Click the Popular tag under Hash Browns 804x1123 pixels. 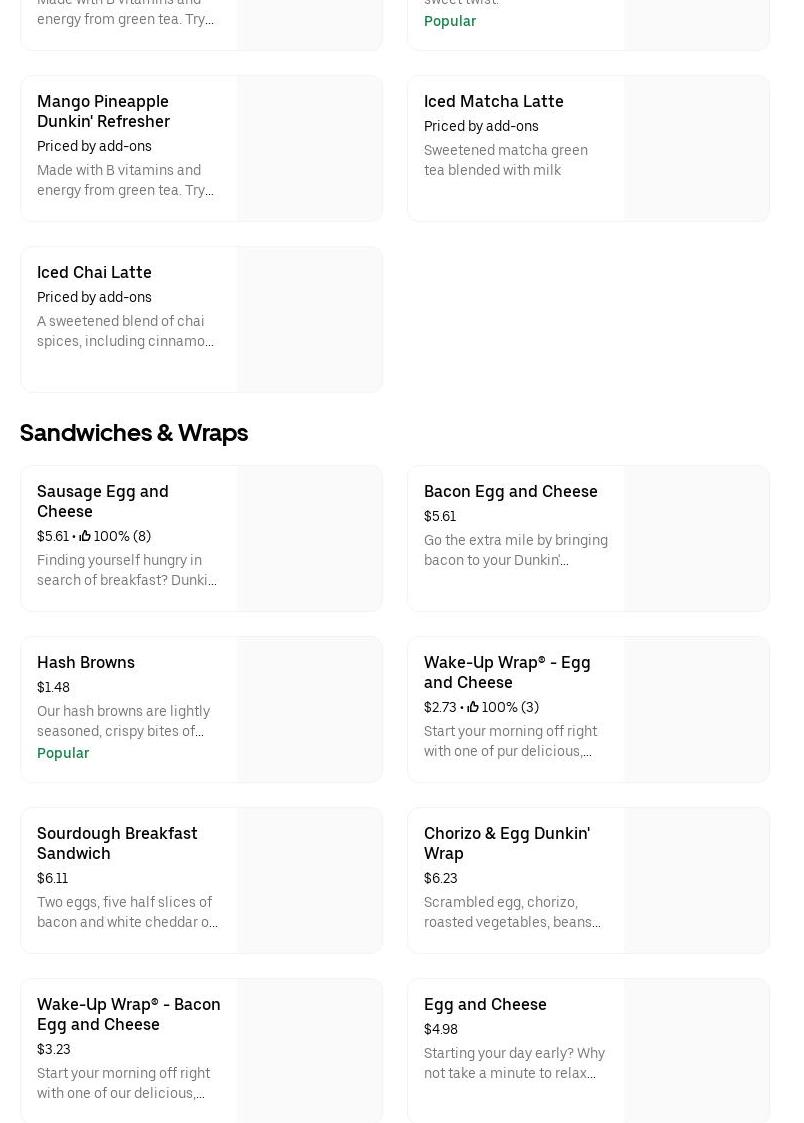63,753
